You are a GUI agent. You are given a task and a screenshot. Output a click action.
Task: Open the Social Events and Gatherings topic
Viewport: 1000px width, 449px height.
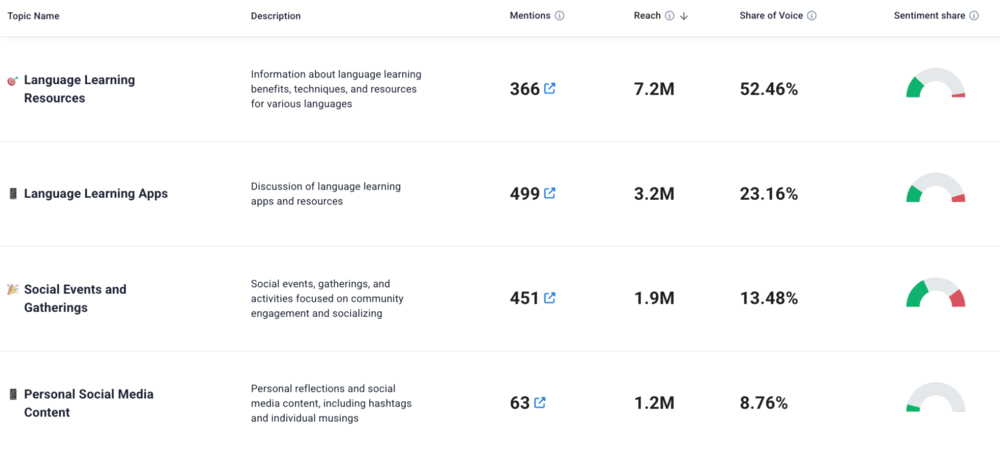coord(75,298)
